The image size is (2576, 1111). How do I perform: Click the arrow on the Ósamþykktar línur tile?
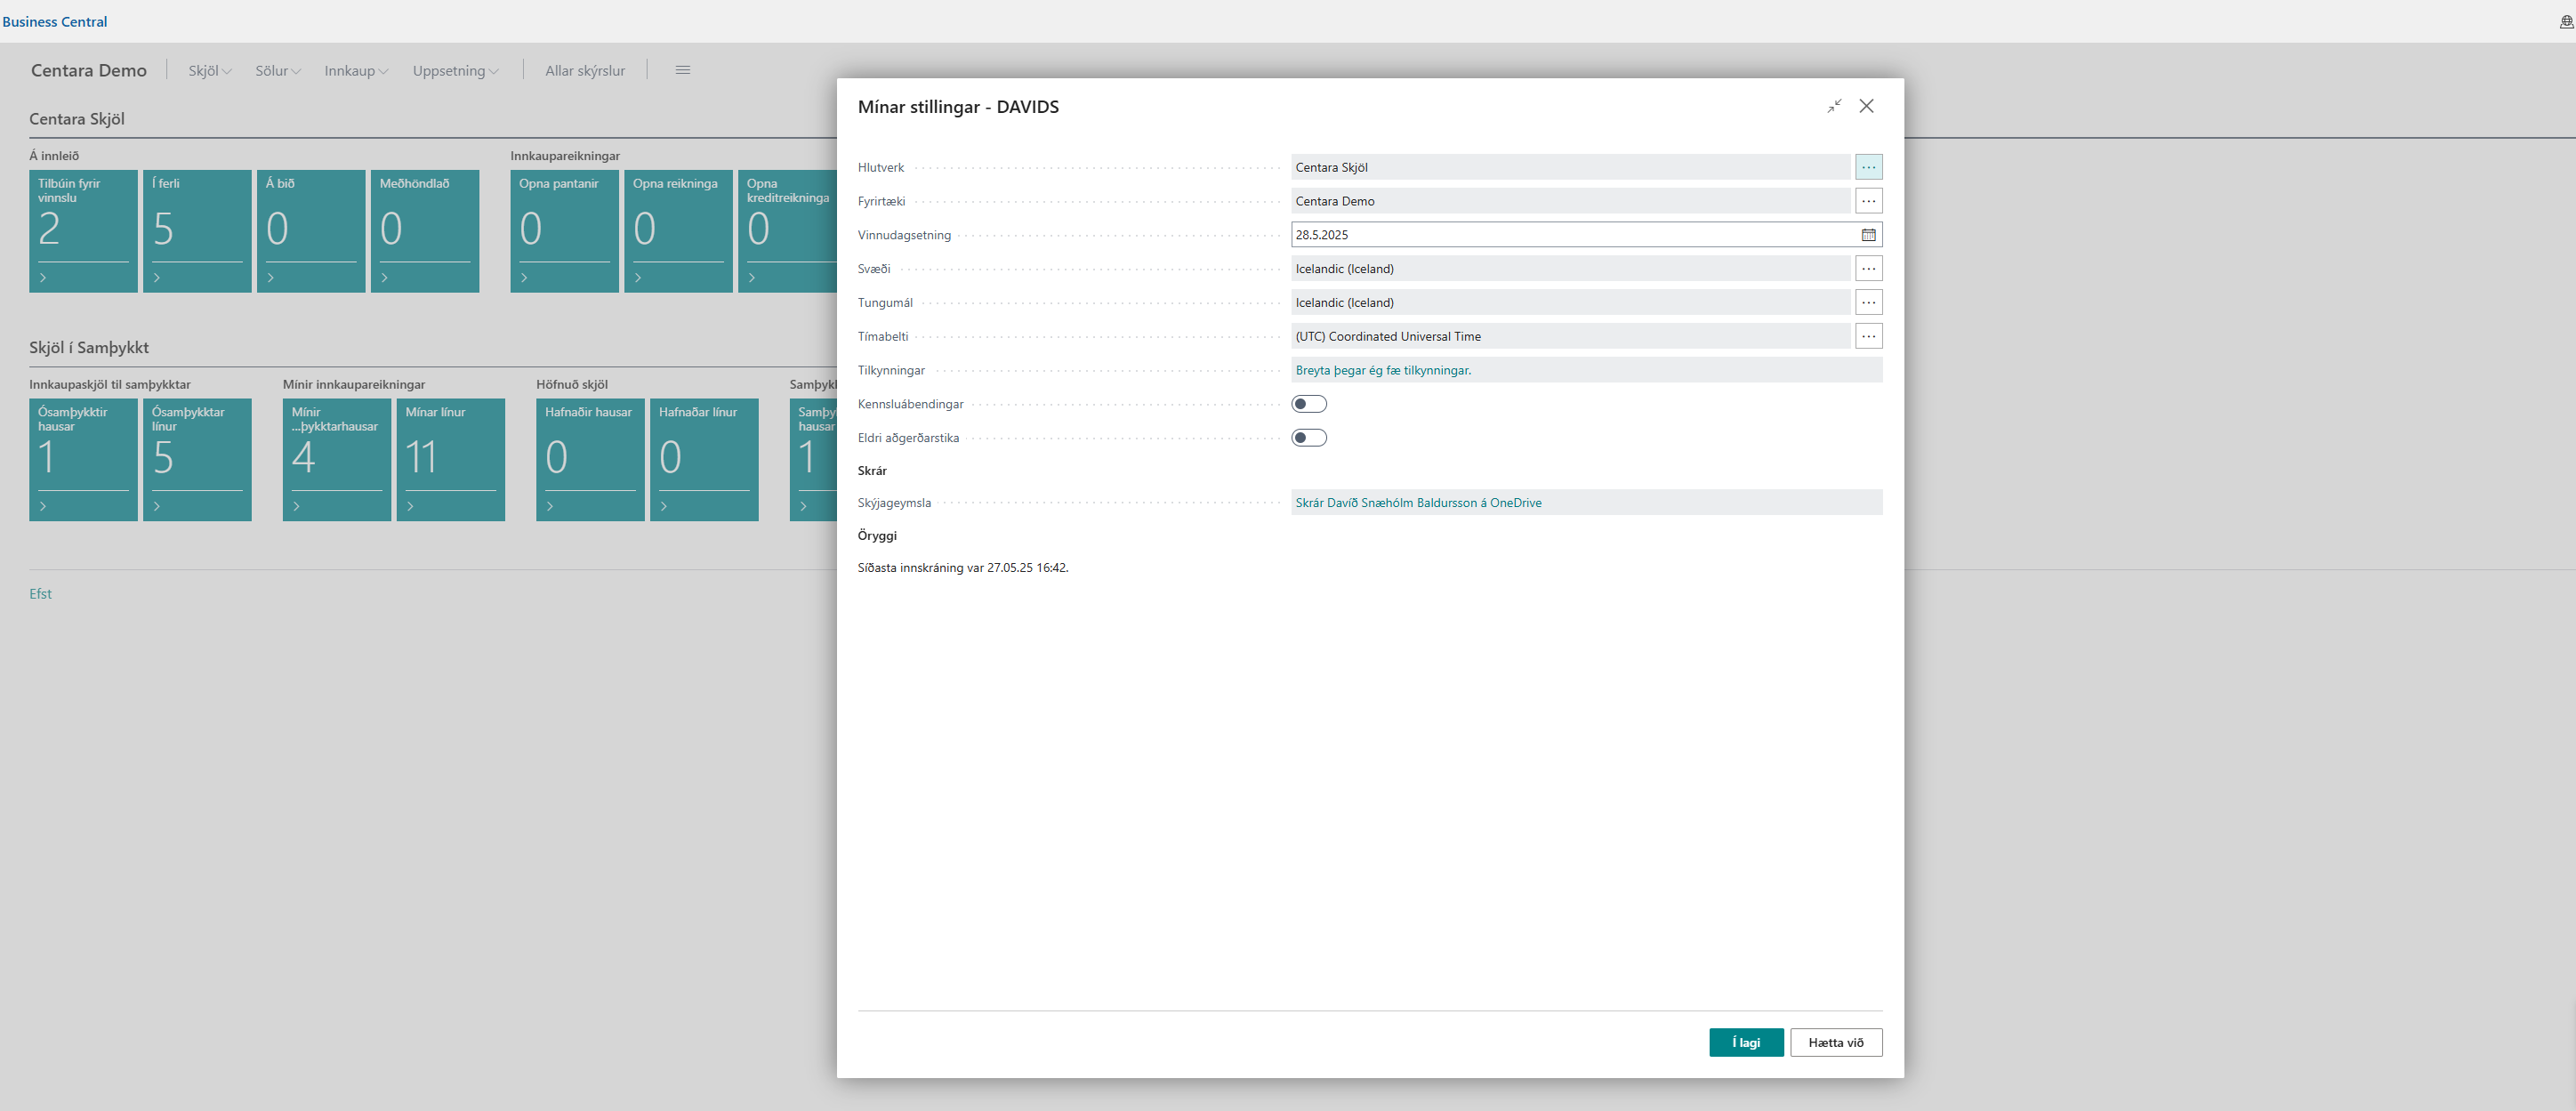click(x=157, y=507)
